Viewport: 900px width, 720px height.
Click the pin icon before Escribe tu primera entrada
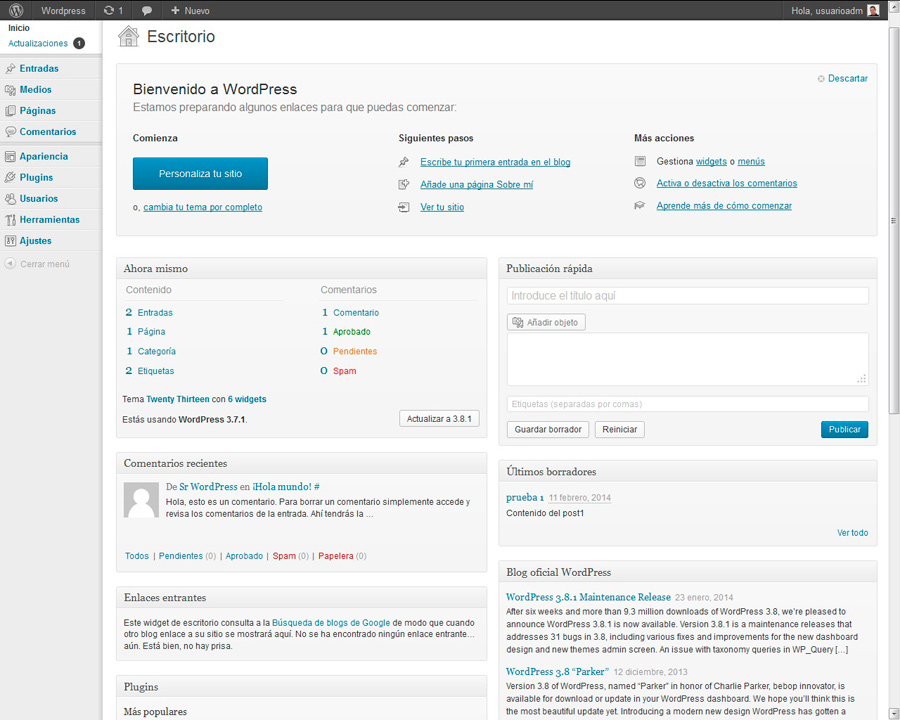[404, 162]
